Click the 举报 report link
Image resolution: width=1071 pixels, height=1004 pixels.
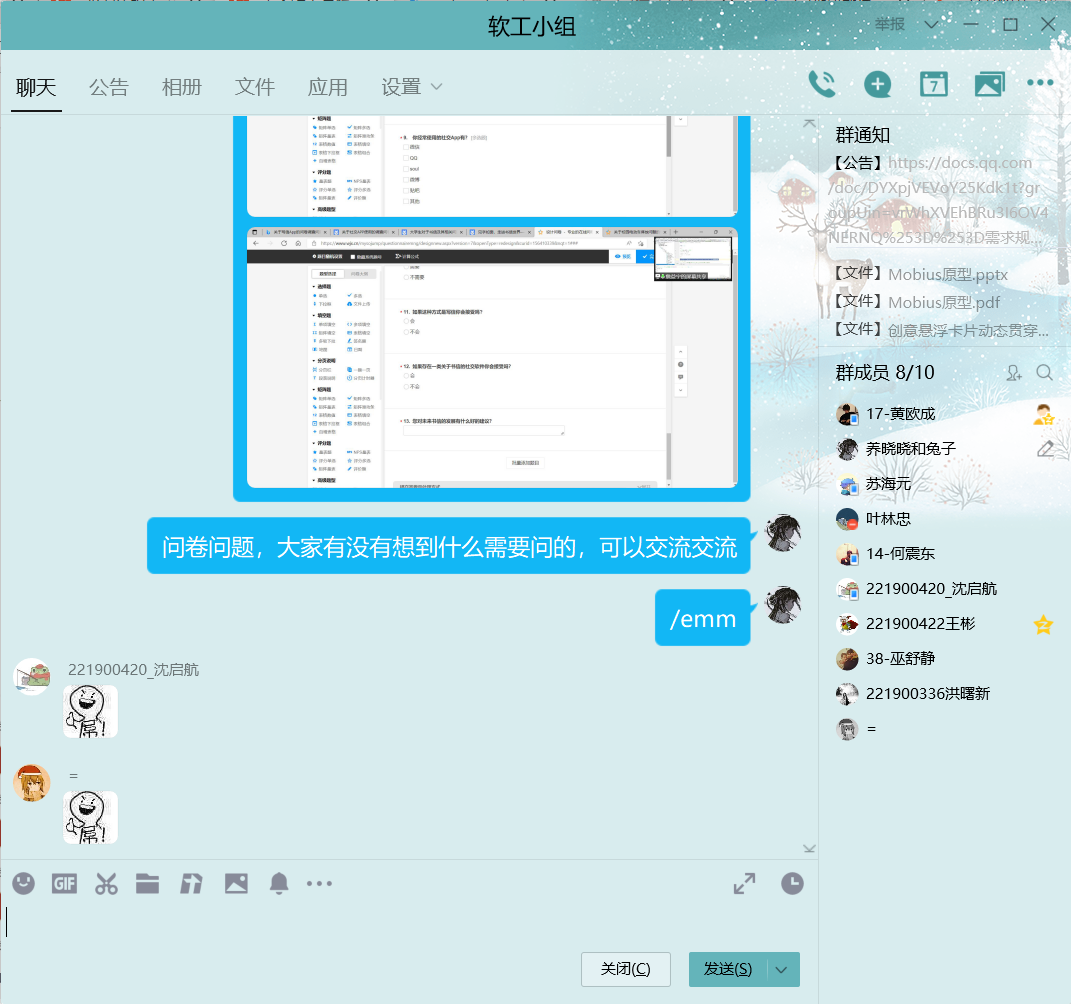890,25
